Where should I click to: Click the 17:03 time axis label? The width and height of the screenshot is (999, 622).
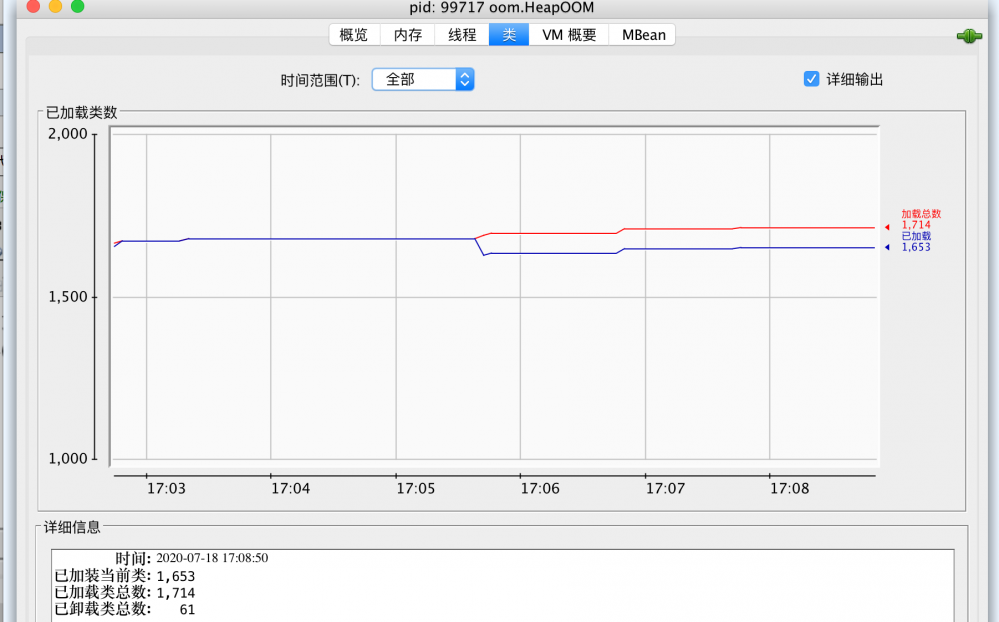166,489
